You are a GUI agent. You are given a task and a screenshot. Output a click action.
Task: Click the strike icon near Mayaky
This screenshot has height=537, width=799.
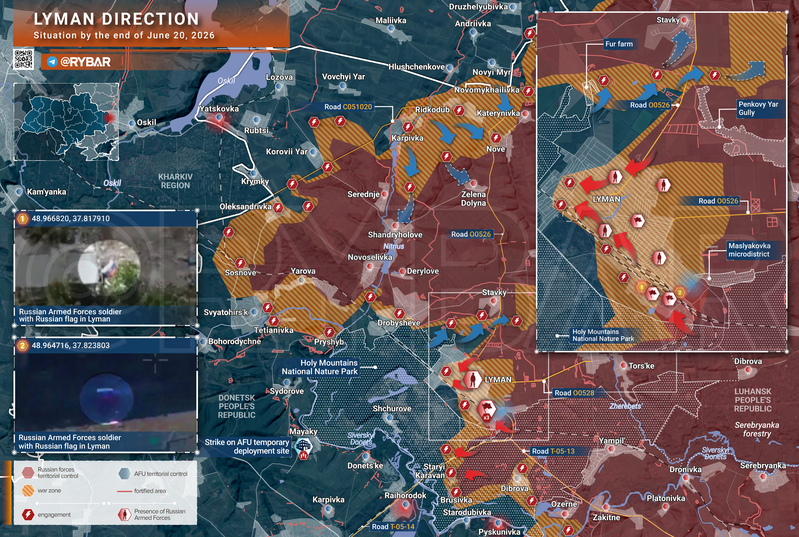303,449
